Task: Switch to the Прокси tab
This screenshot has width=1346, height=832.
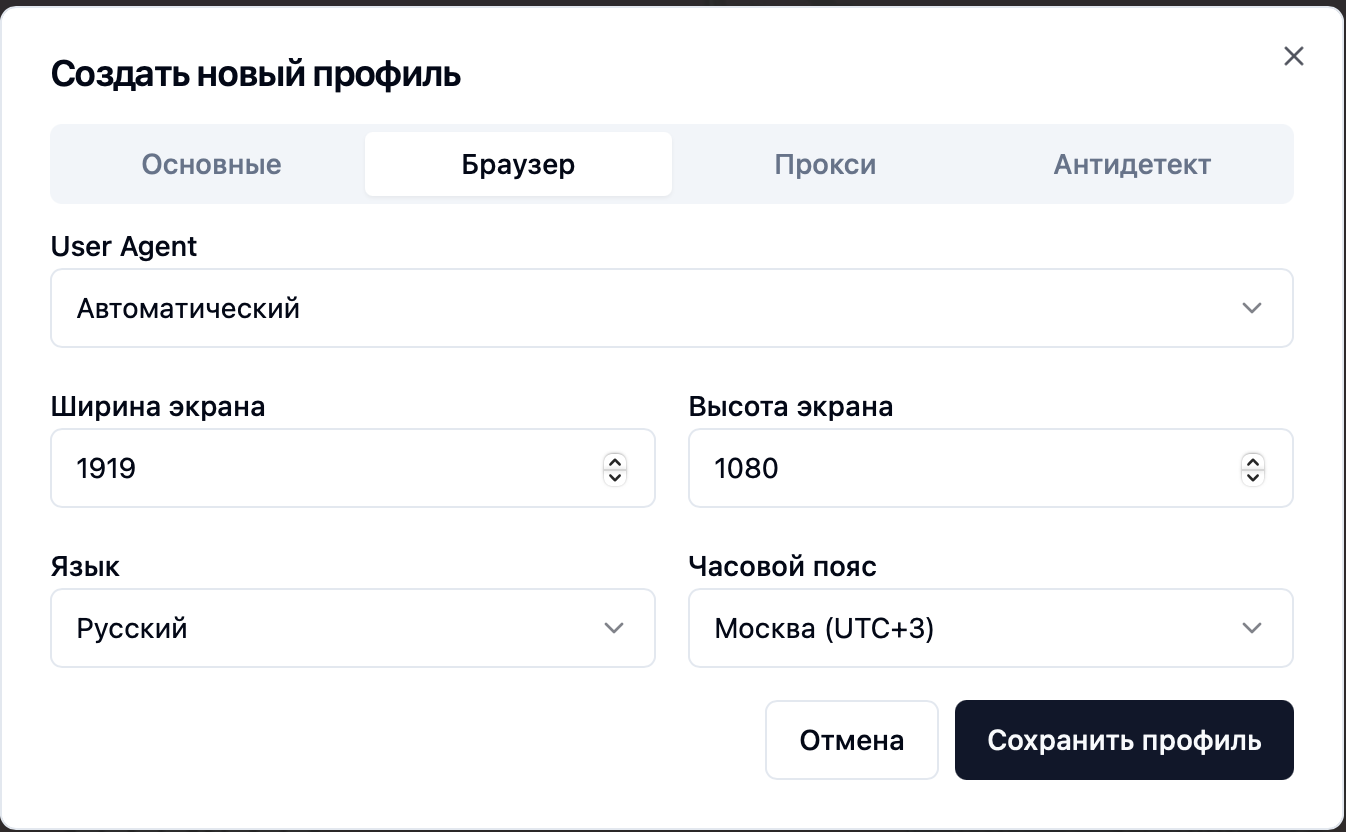Action: [x=825, y=163]
